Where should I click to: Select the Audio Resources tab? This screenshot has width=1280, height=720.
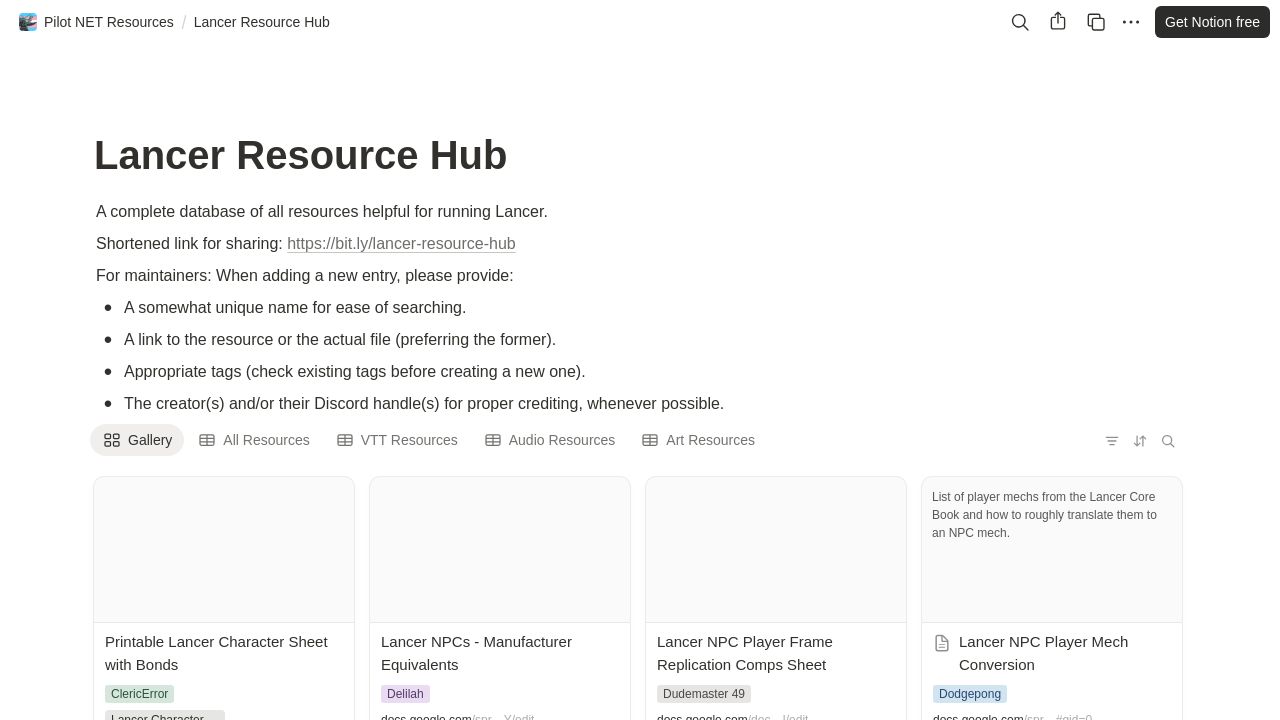click(550, 440)
